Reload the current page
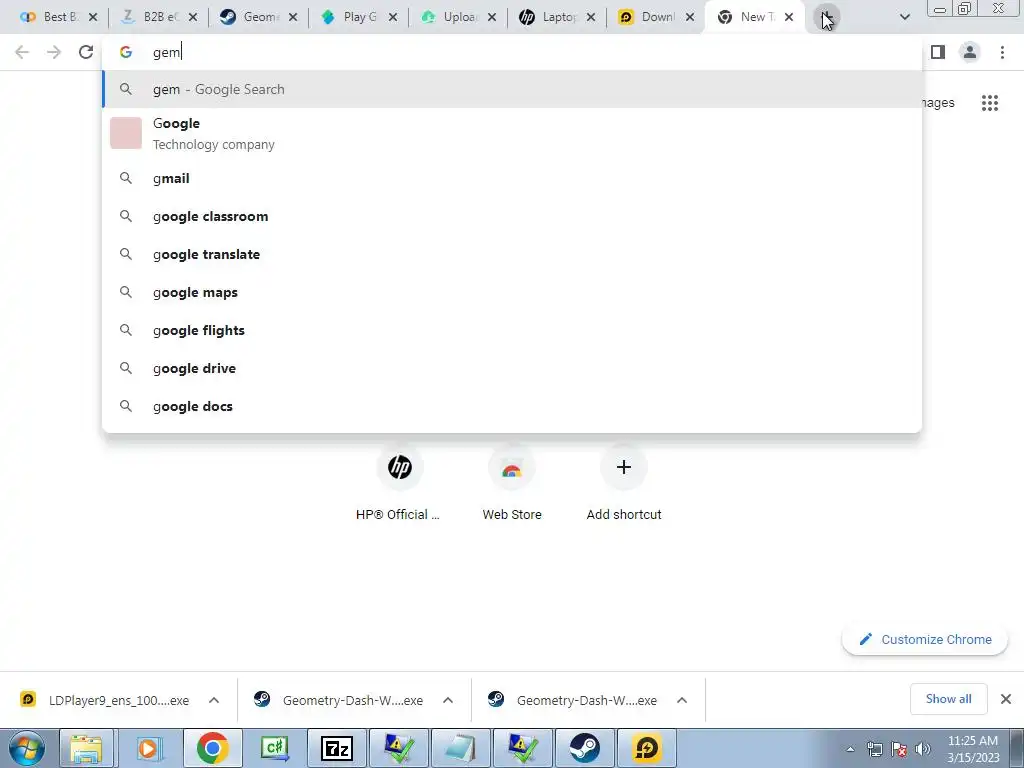Image resolution: width=1024 pixels, height=768 pixels. click(x=86, y=52)
